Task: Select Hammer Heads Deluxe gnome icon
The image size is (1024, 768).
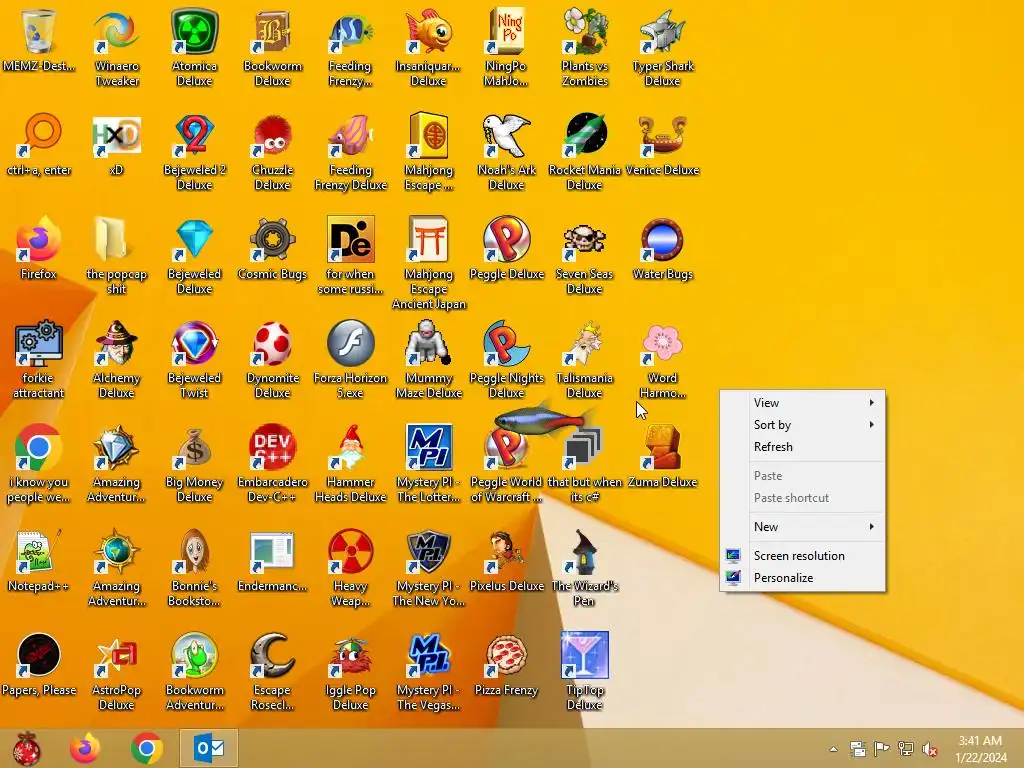Action: (x=351, y=447)
